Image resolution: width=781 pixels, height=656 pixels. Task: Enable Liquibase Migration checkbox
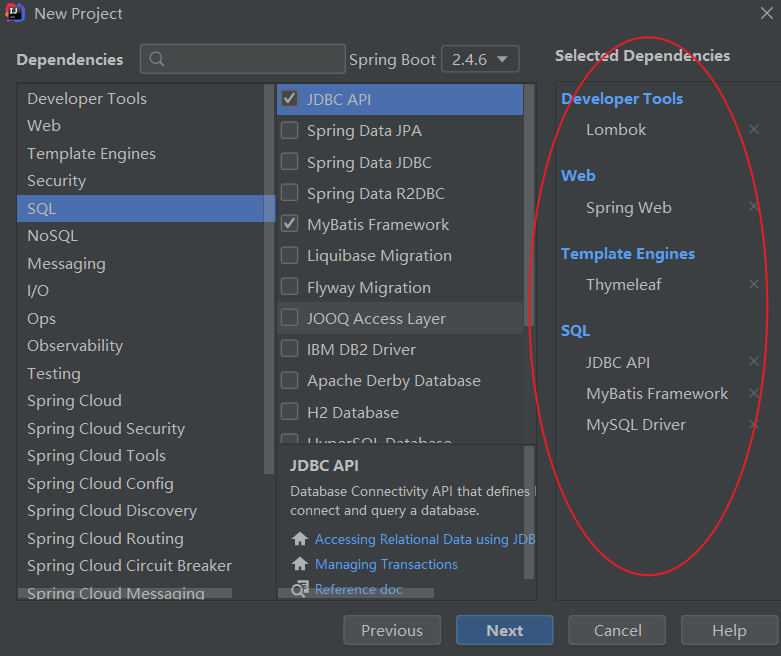(289, 255)
